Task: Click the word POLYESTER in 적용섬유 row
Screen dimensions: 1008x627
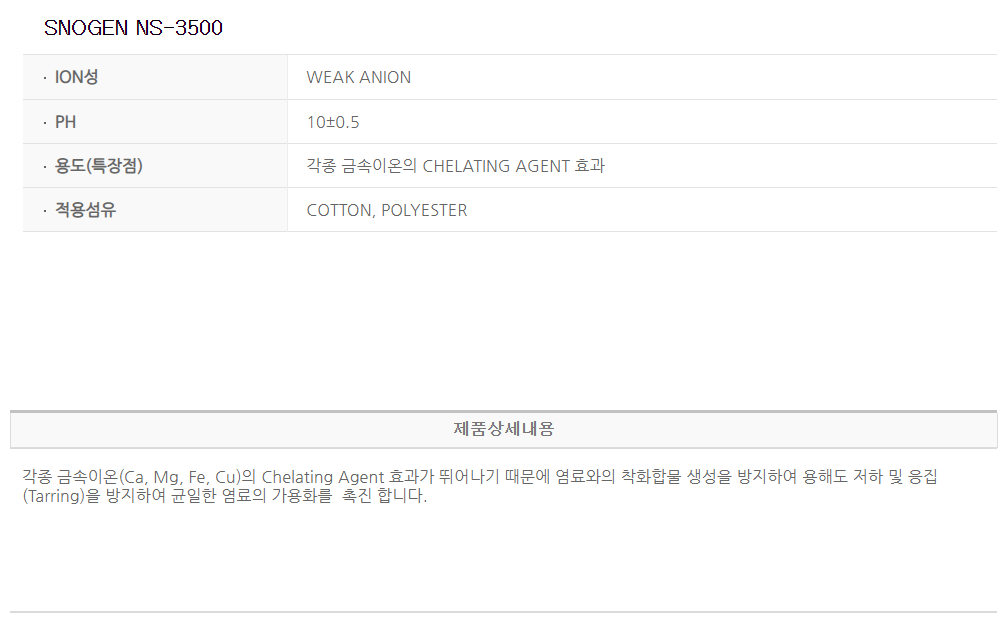Action: (424, 210)
